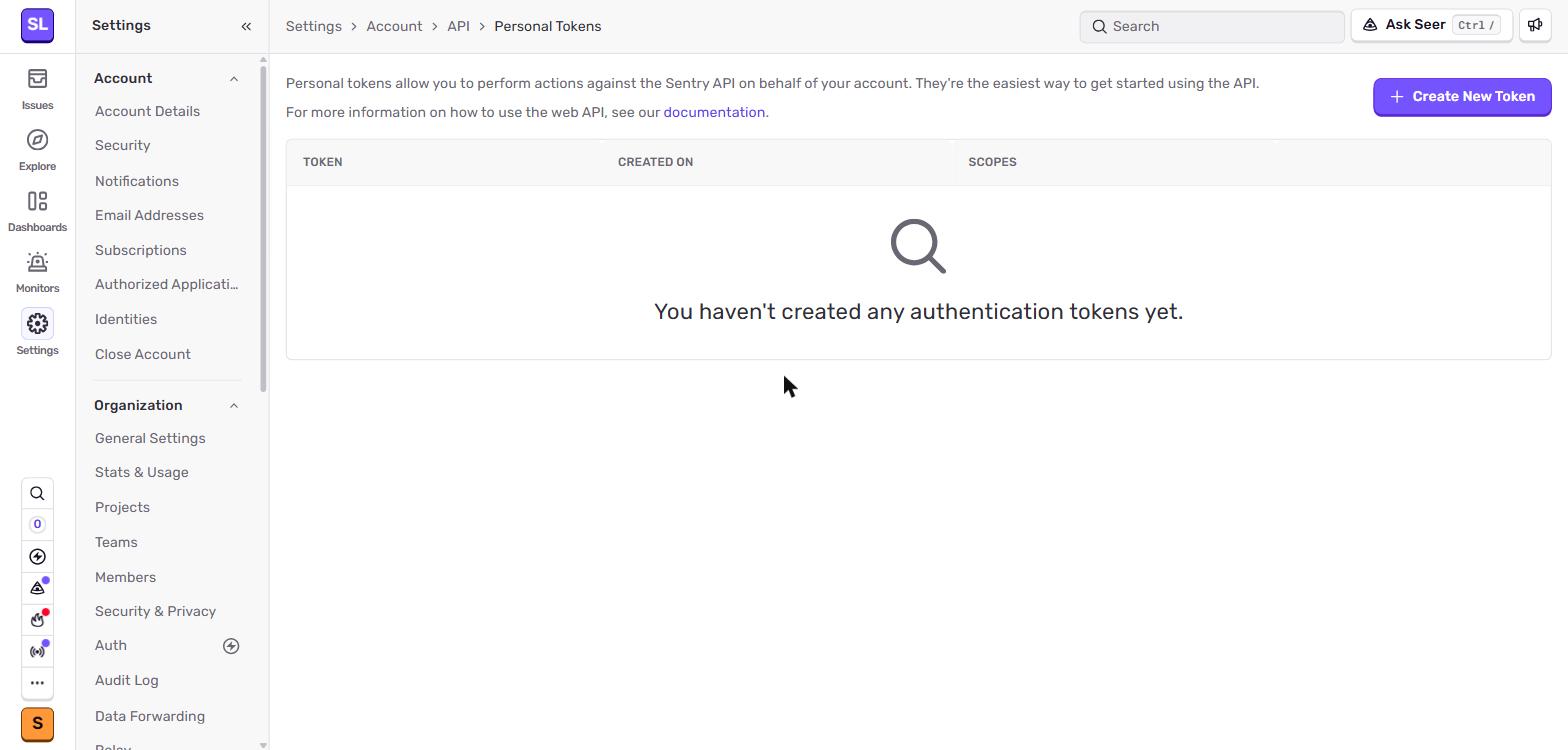Follow the documentation link
This screenshot has height=750, width=1568.
pyautogui.click(x=714, y=112)
